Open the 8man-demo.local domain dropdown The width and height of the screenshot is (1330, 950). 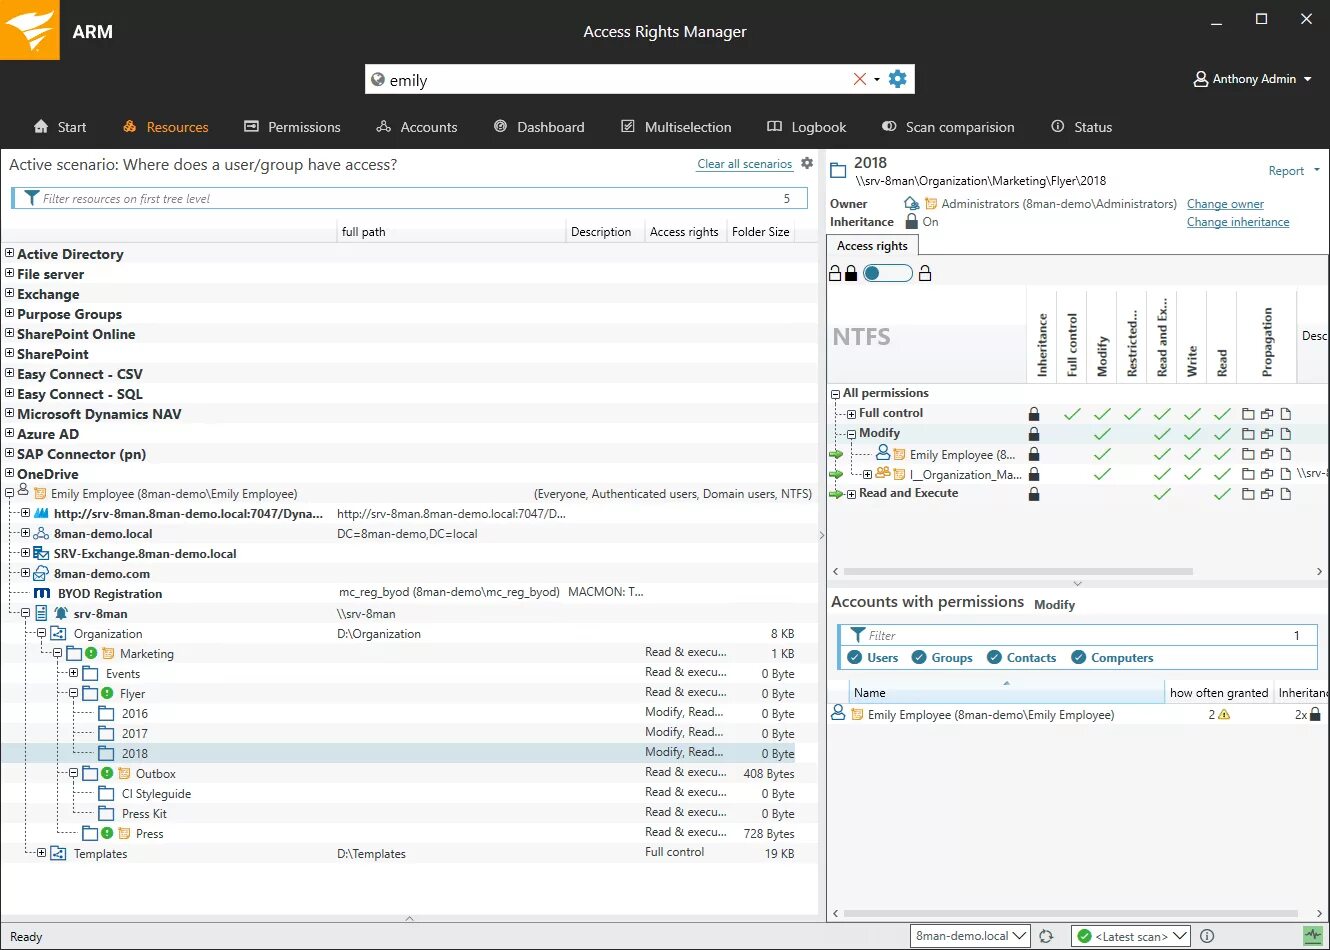coord(970,936)
